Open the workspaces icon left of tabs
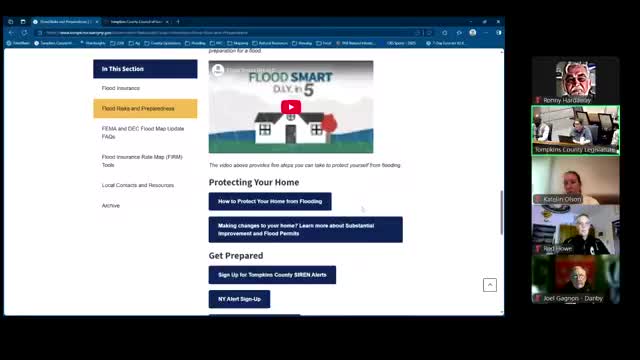 click(11, 22)
